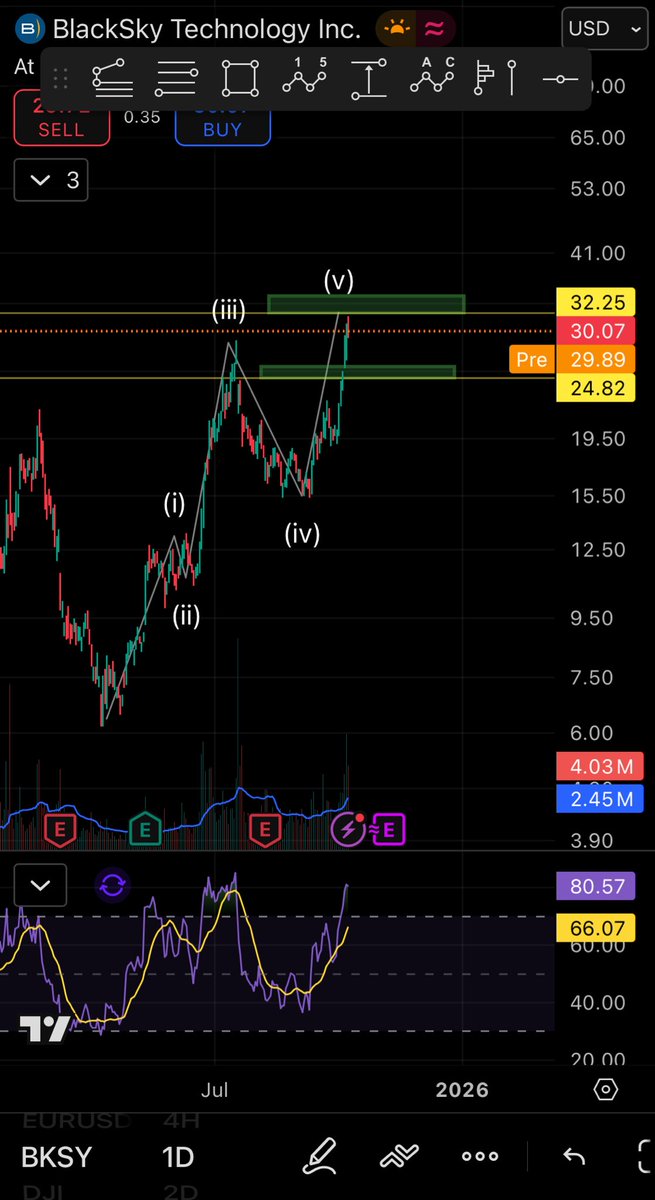
Task: Select the ABC correction wave tool
Action: [432, 77]
